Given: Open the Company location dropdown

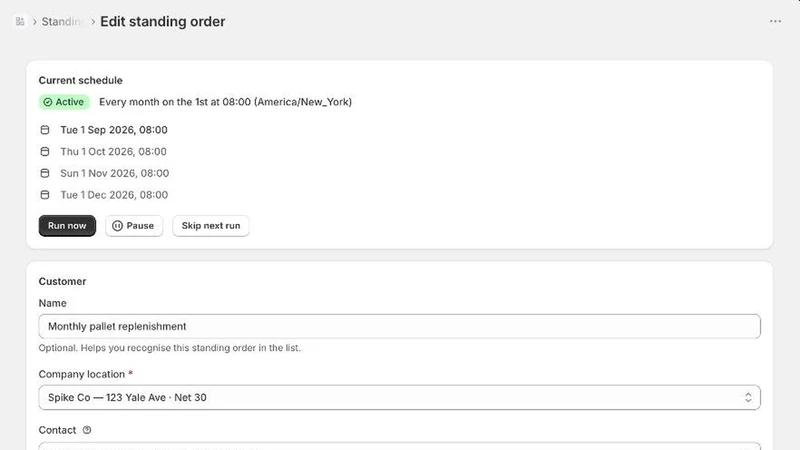Looking at the screenshot, I should (x=399, y=397).
